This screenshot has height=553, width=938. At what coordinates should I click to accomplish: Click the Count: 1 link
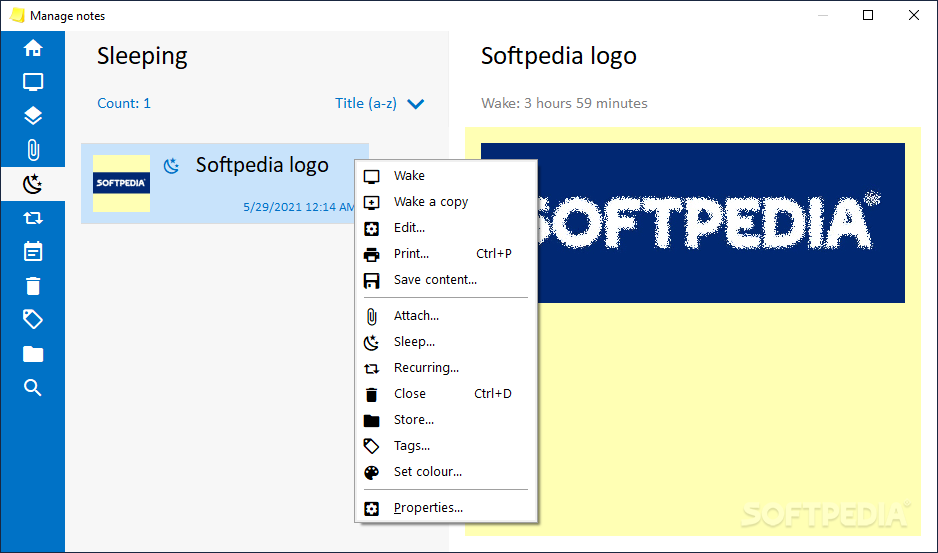pyautogui.click(x=124, y=104)
